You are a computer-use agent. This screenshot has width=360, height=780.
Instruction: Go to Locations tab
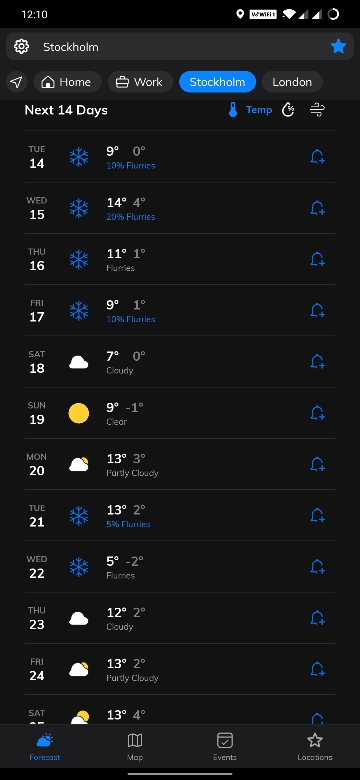(315, 747)
